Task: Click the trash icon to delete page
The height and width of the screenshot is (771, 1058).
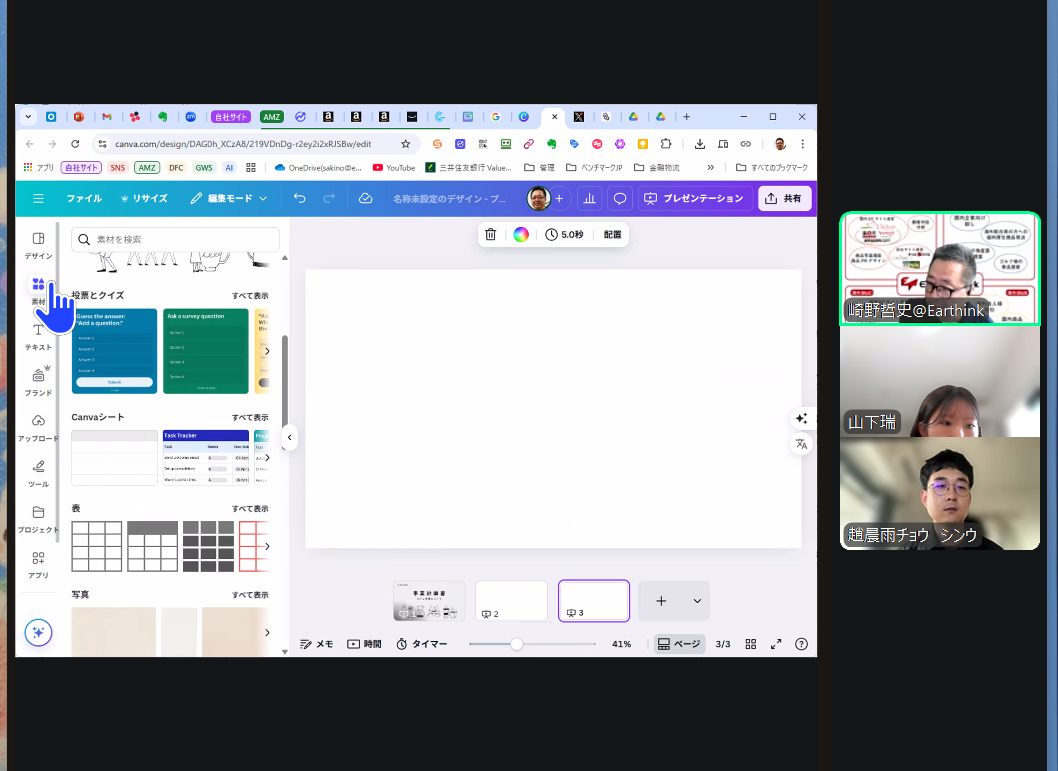Action: point(490,235)
